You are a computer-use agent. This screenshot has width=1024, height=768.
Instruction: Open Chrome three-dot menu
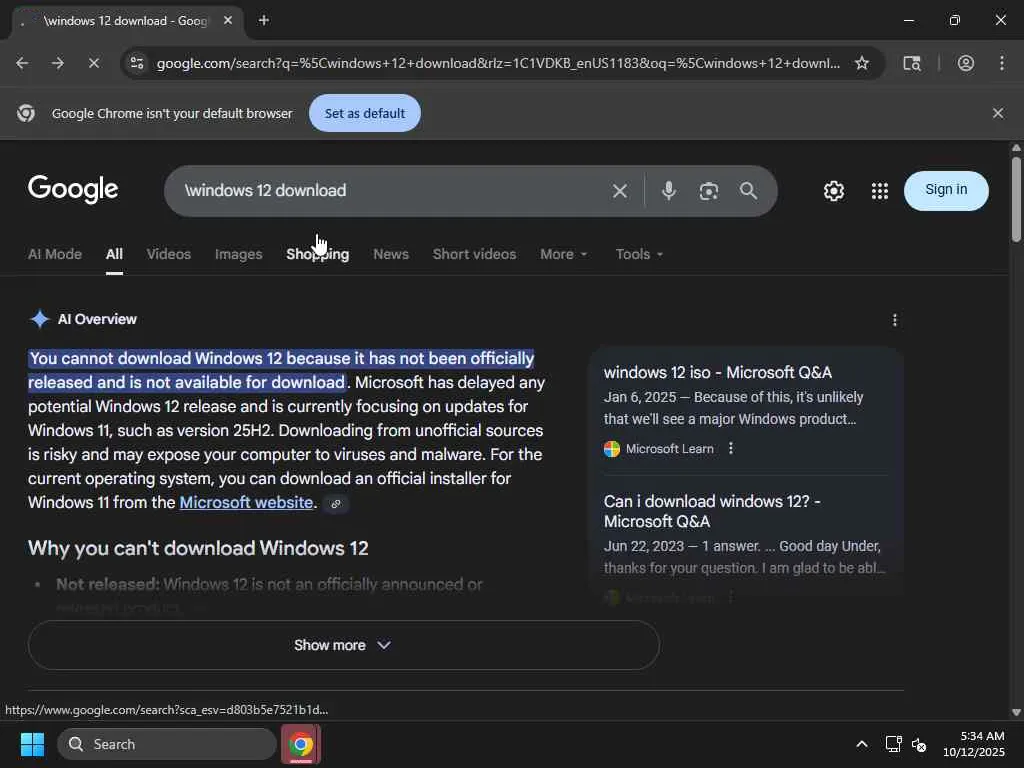pos(1002,63)
